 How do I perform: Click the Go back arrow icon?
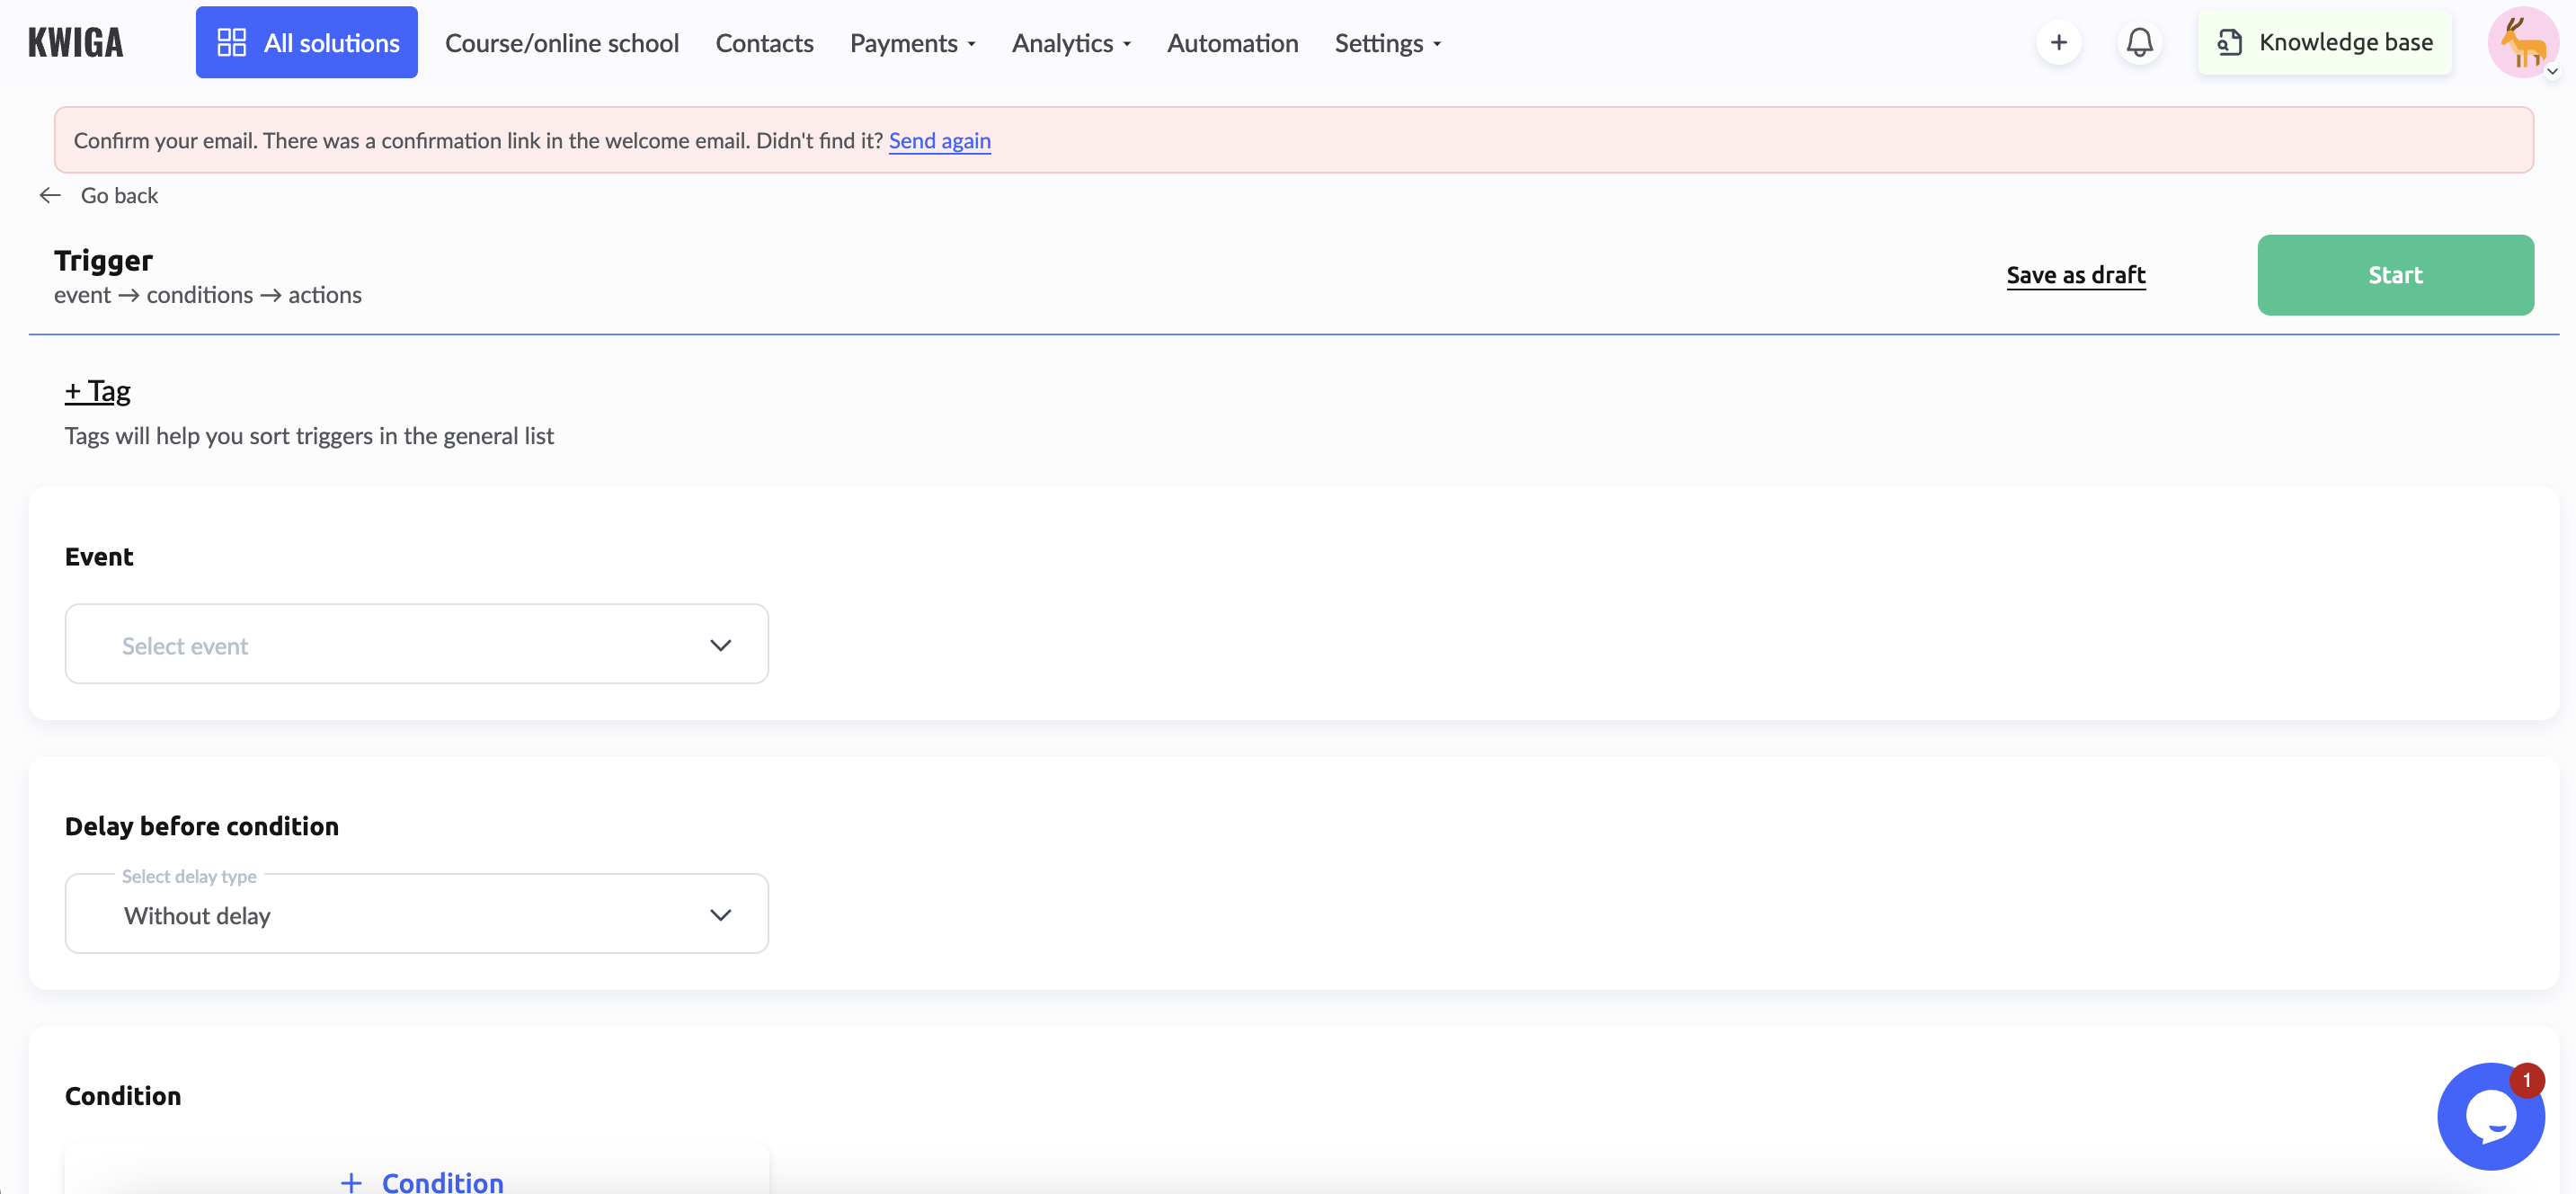click(49, 195)
